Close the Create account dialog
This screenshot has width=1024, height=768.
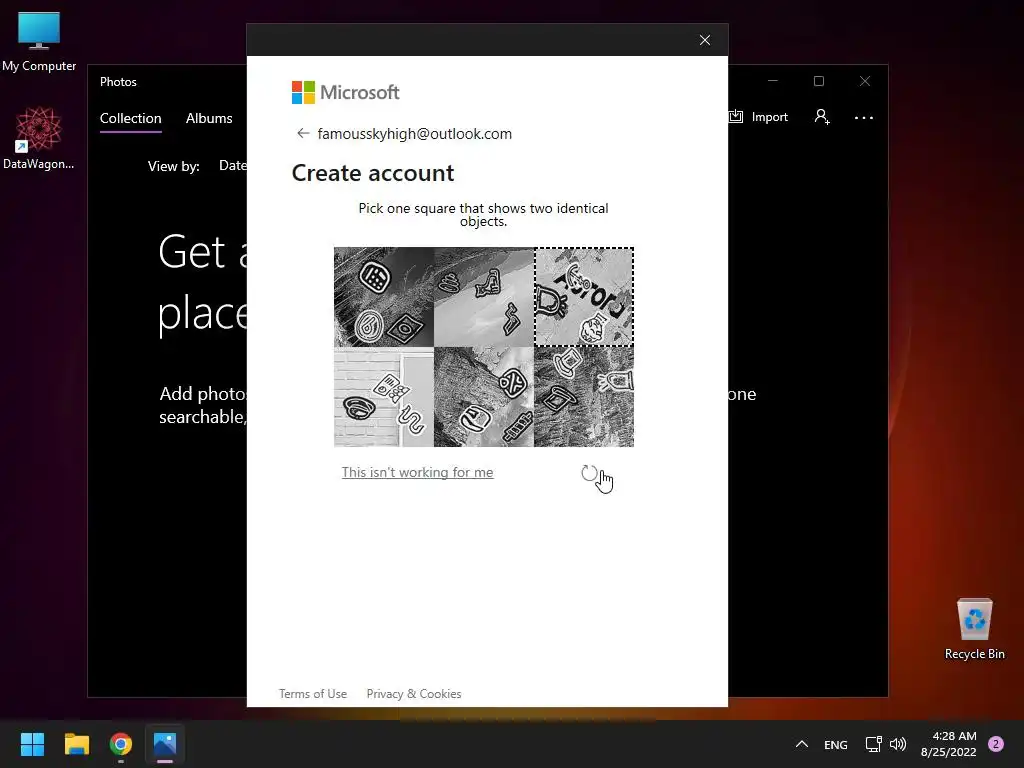(x=705, y=40)
